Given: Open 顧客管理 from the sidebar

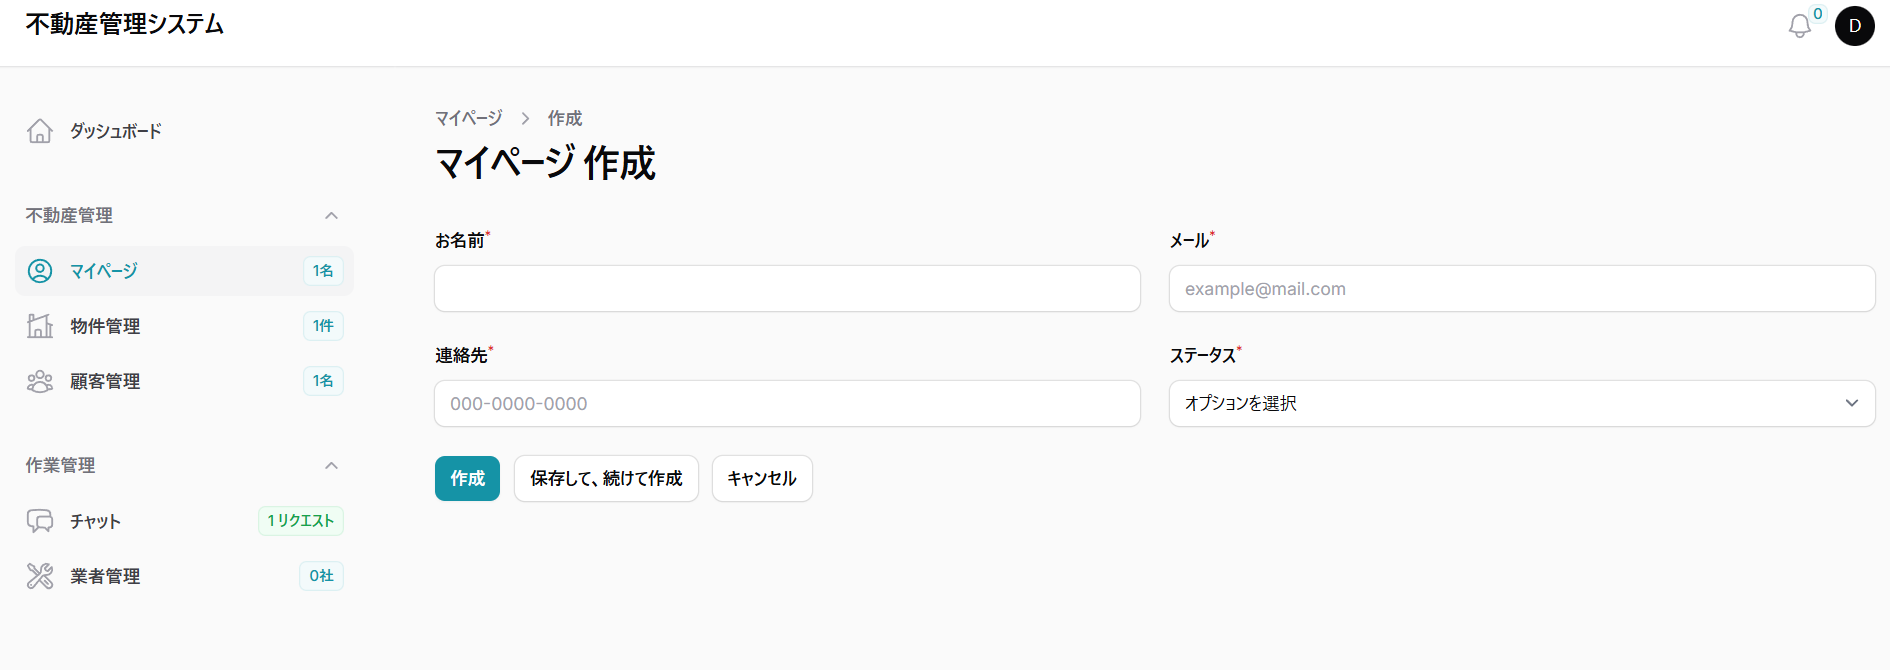Looking at the screenshot, I should coord(105,381).
